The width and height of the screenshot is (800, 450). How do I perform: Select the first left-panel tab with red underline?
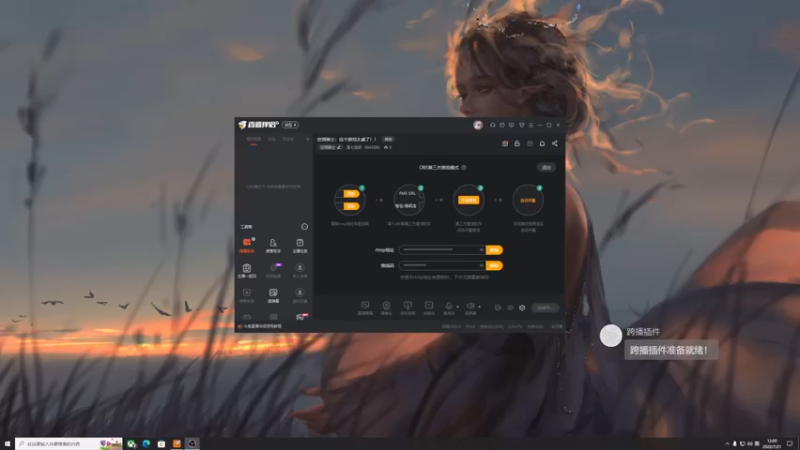pos(254,139)
